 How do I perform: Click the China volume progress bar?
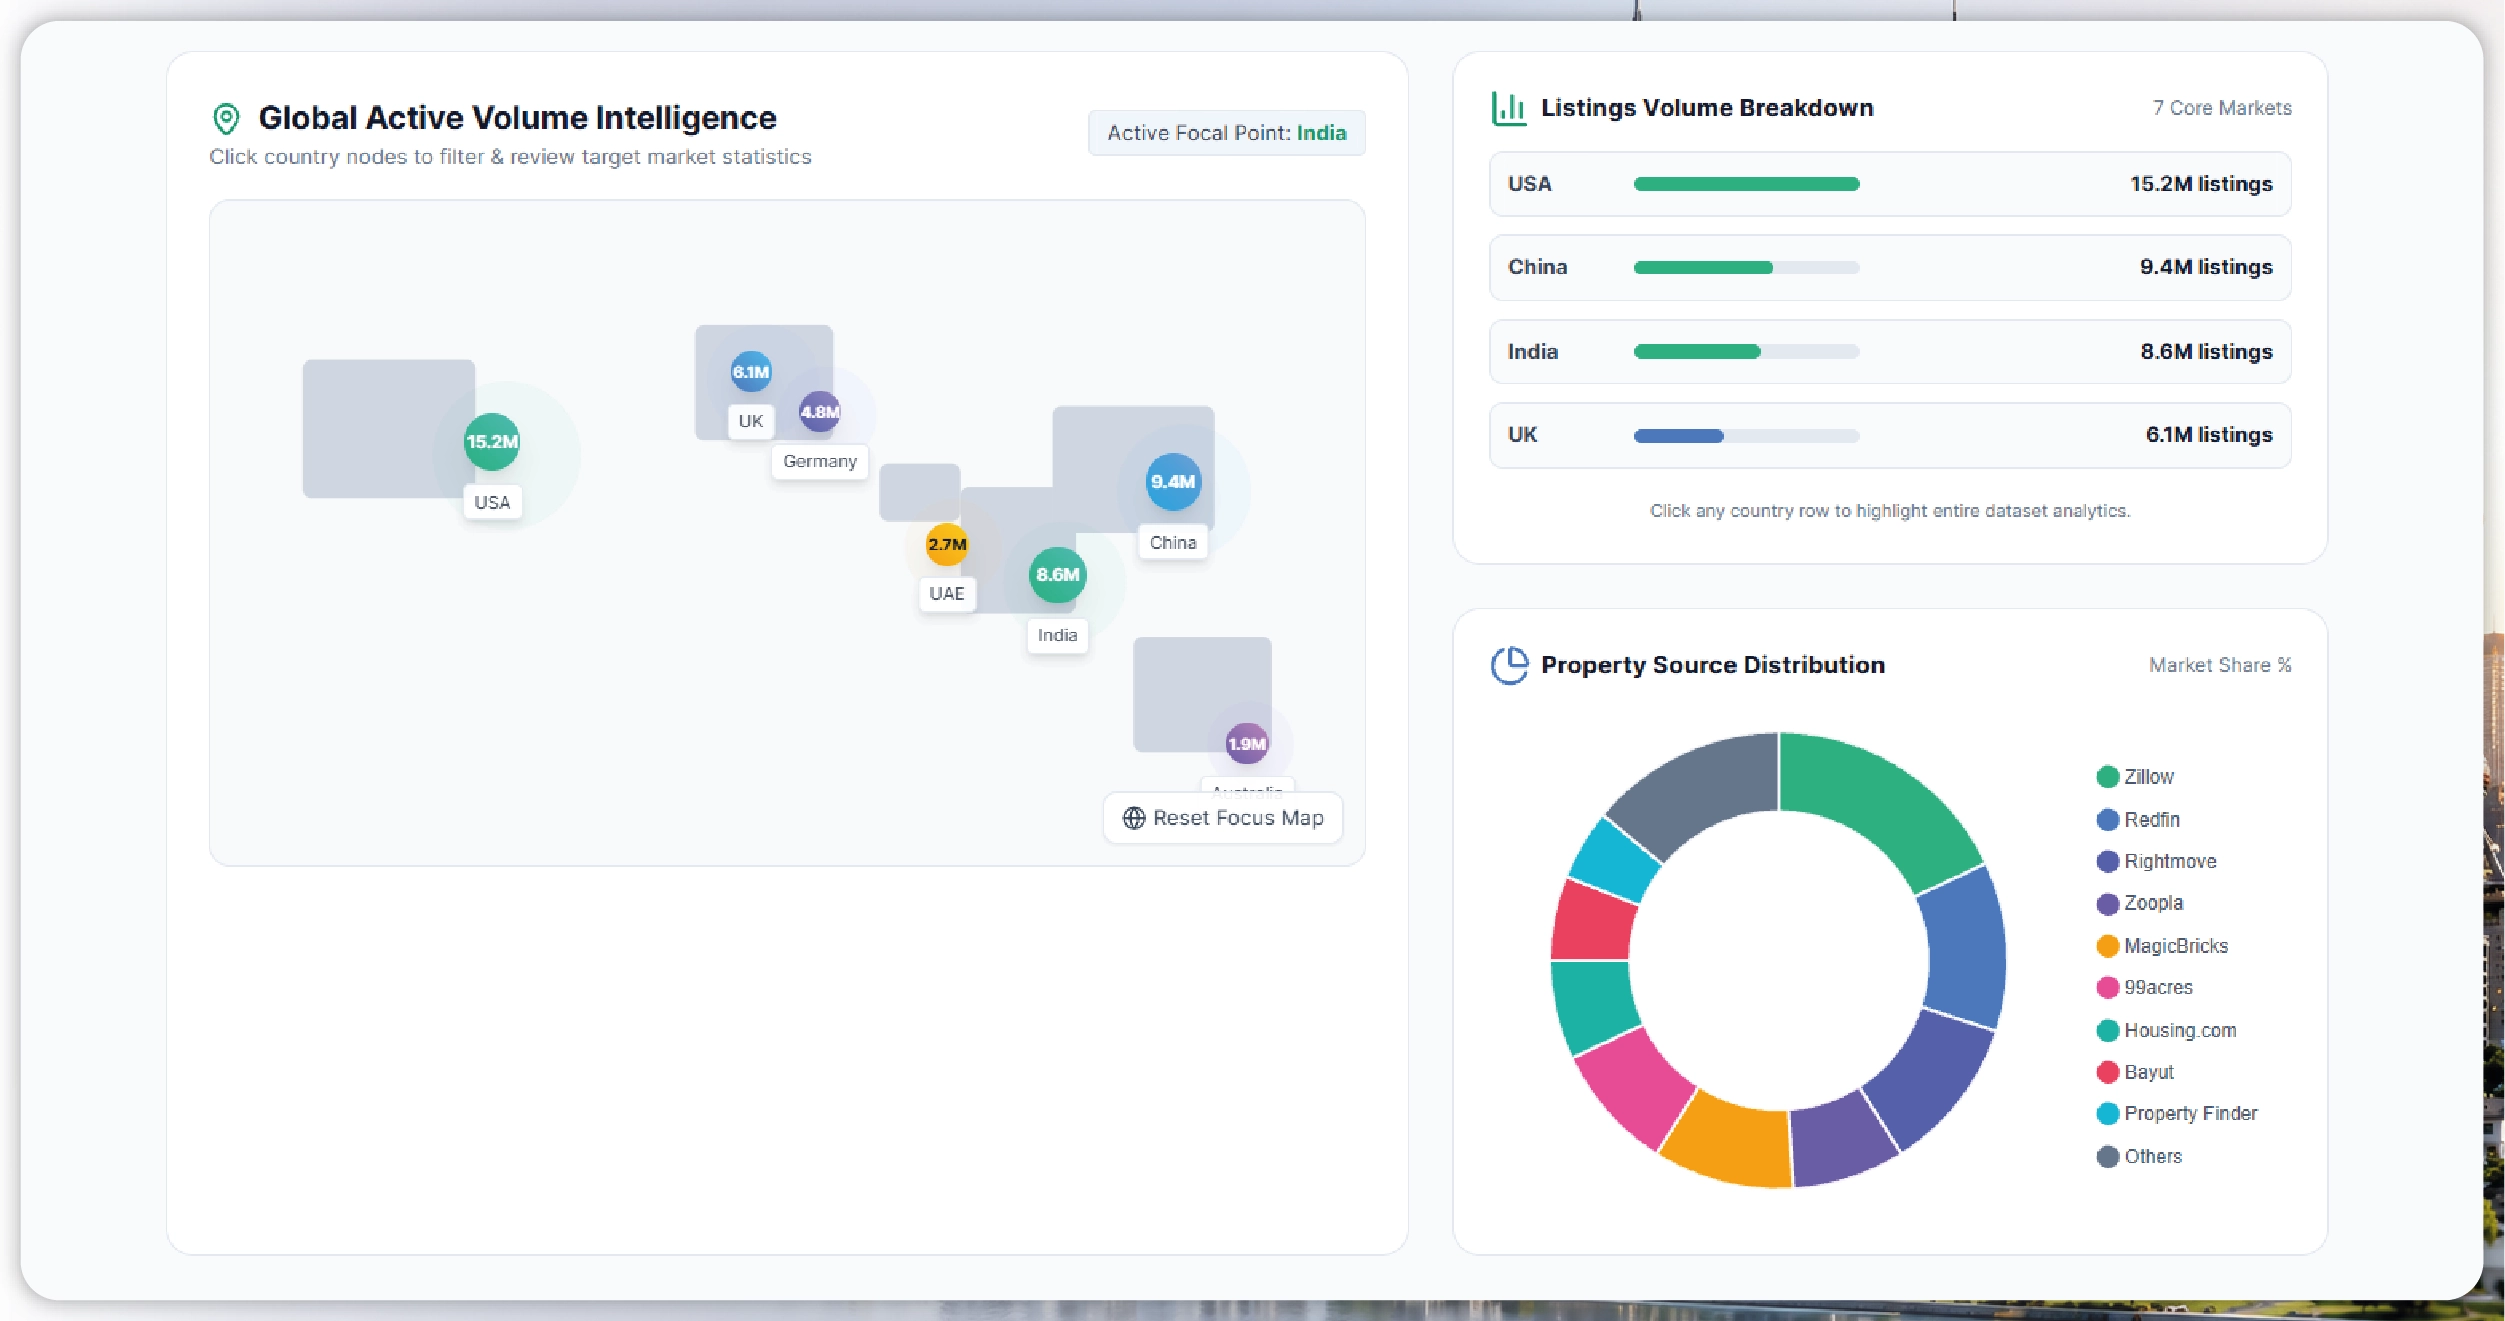1746,267
